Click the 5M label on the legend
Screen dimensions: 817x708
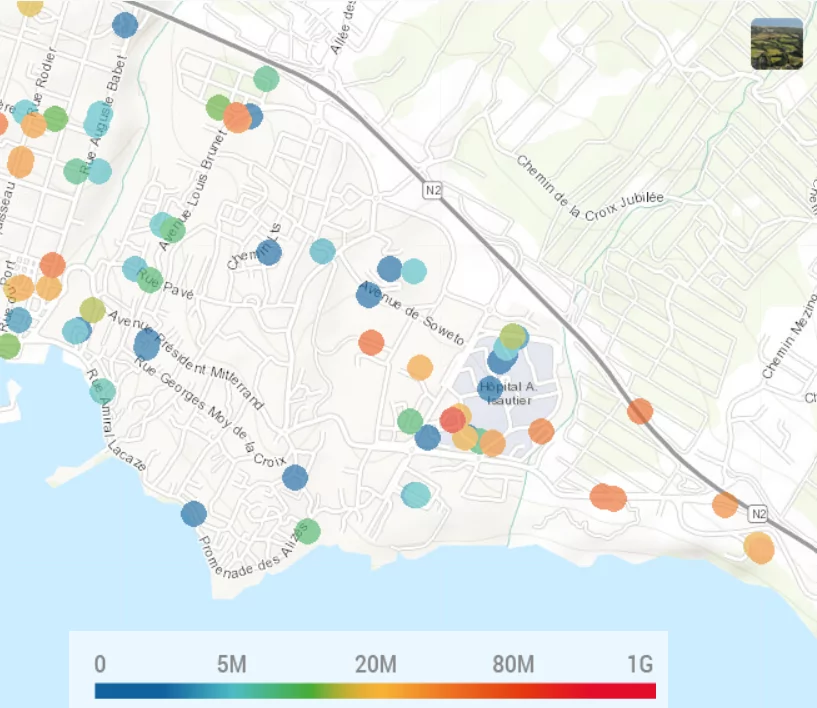point(232,664)
